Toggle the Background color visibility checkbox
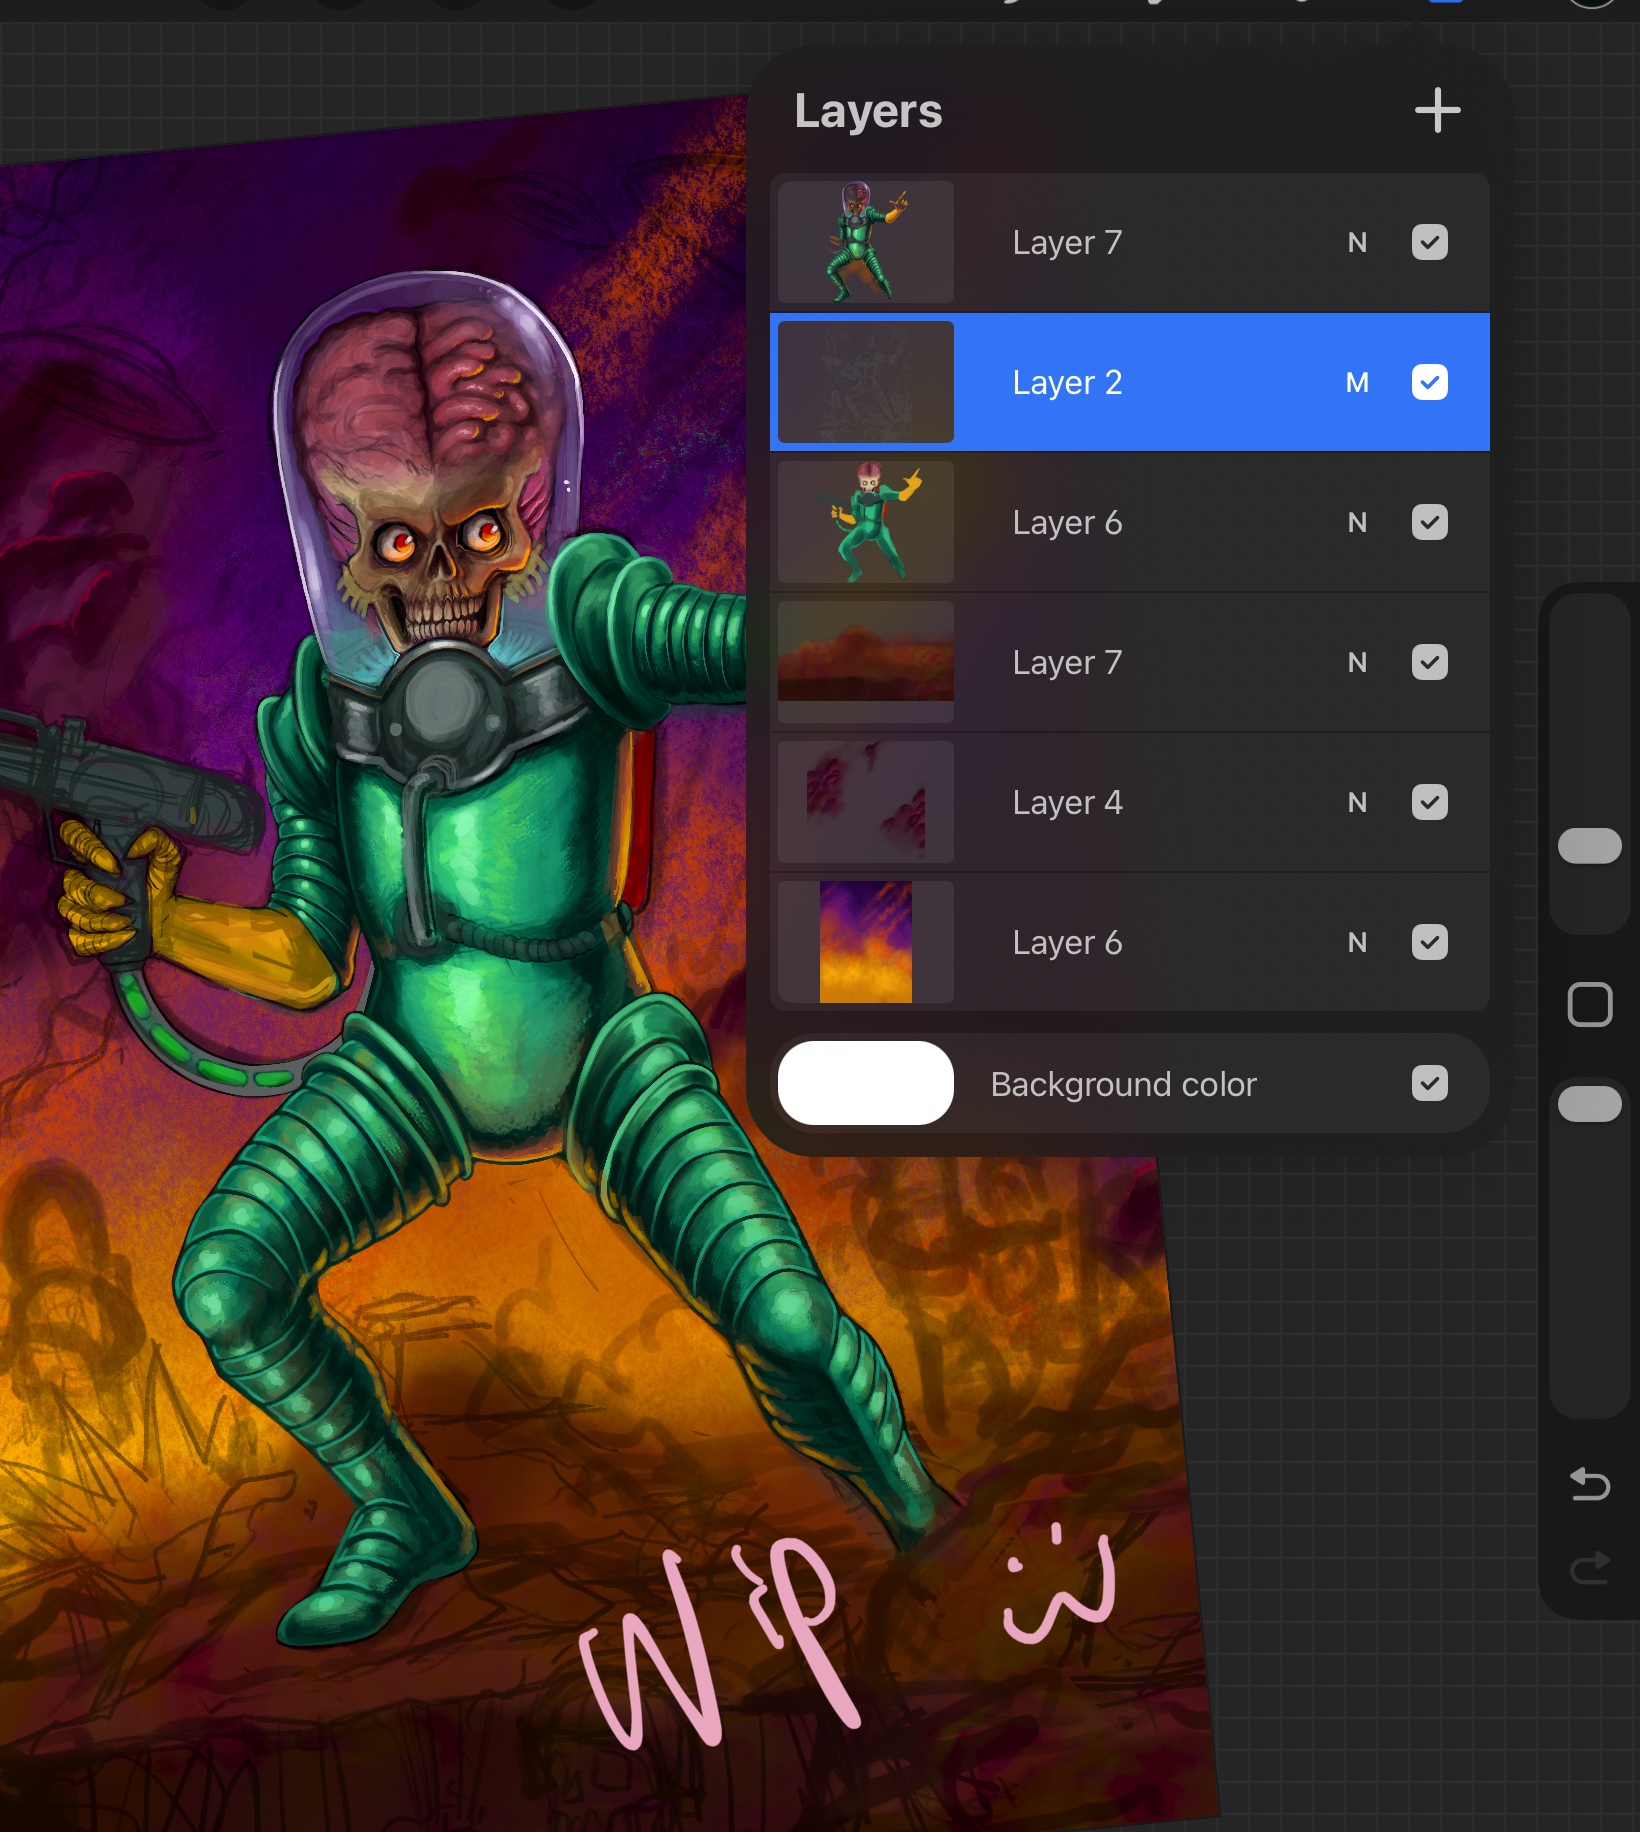Viewport: 1640px width, 1832px height. 1429,1083
